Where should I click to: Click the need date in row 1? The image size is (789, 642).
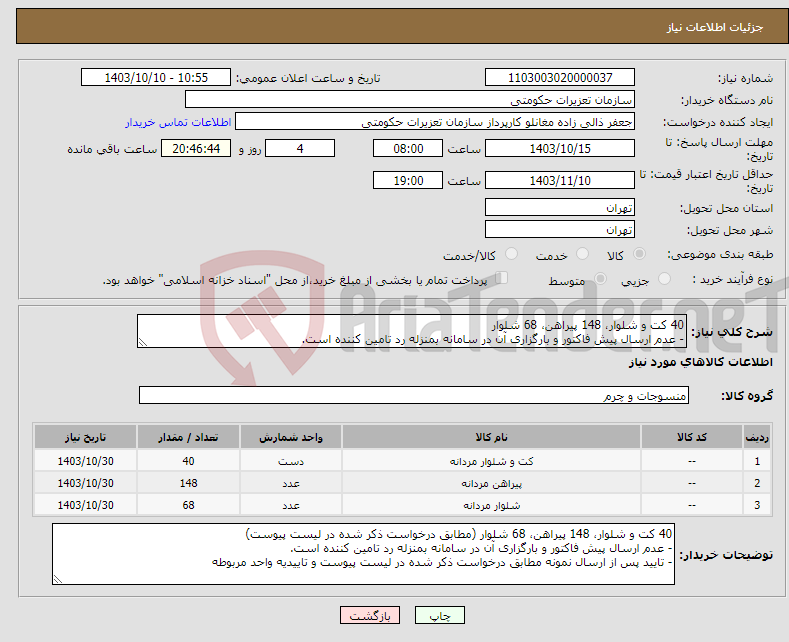(x=86, y=461)
